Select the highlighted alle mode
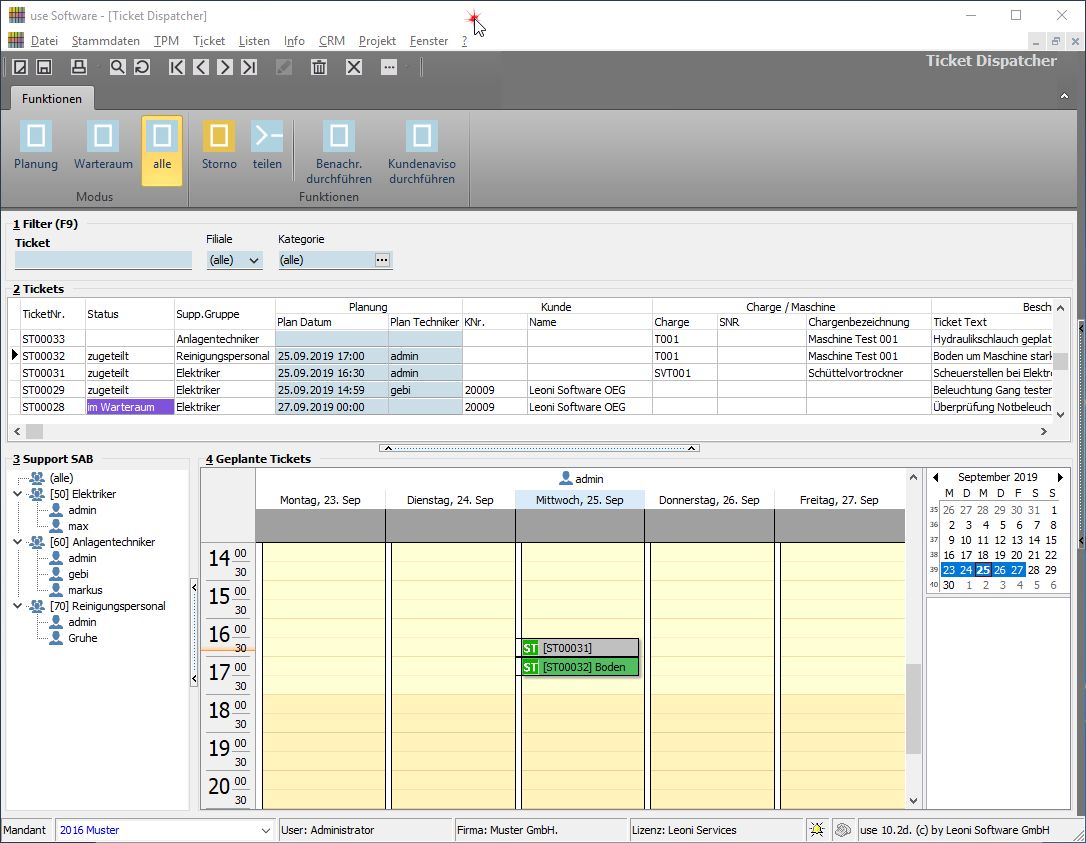The height and width of the screenshot is (843, 1086). (x=162, y=150)
